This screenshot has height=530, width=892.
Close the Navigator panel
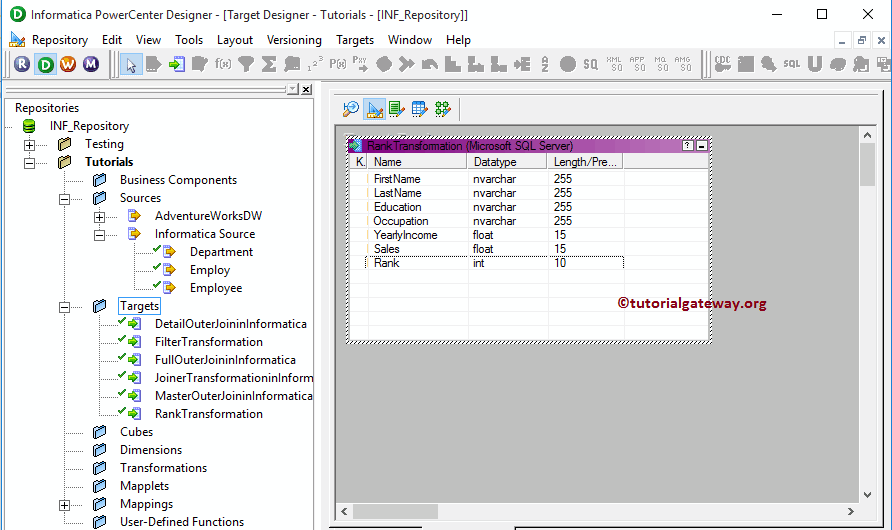(306, 89)
